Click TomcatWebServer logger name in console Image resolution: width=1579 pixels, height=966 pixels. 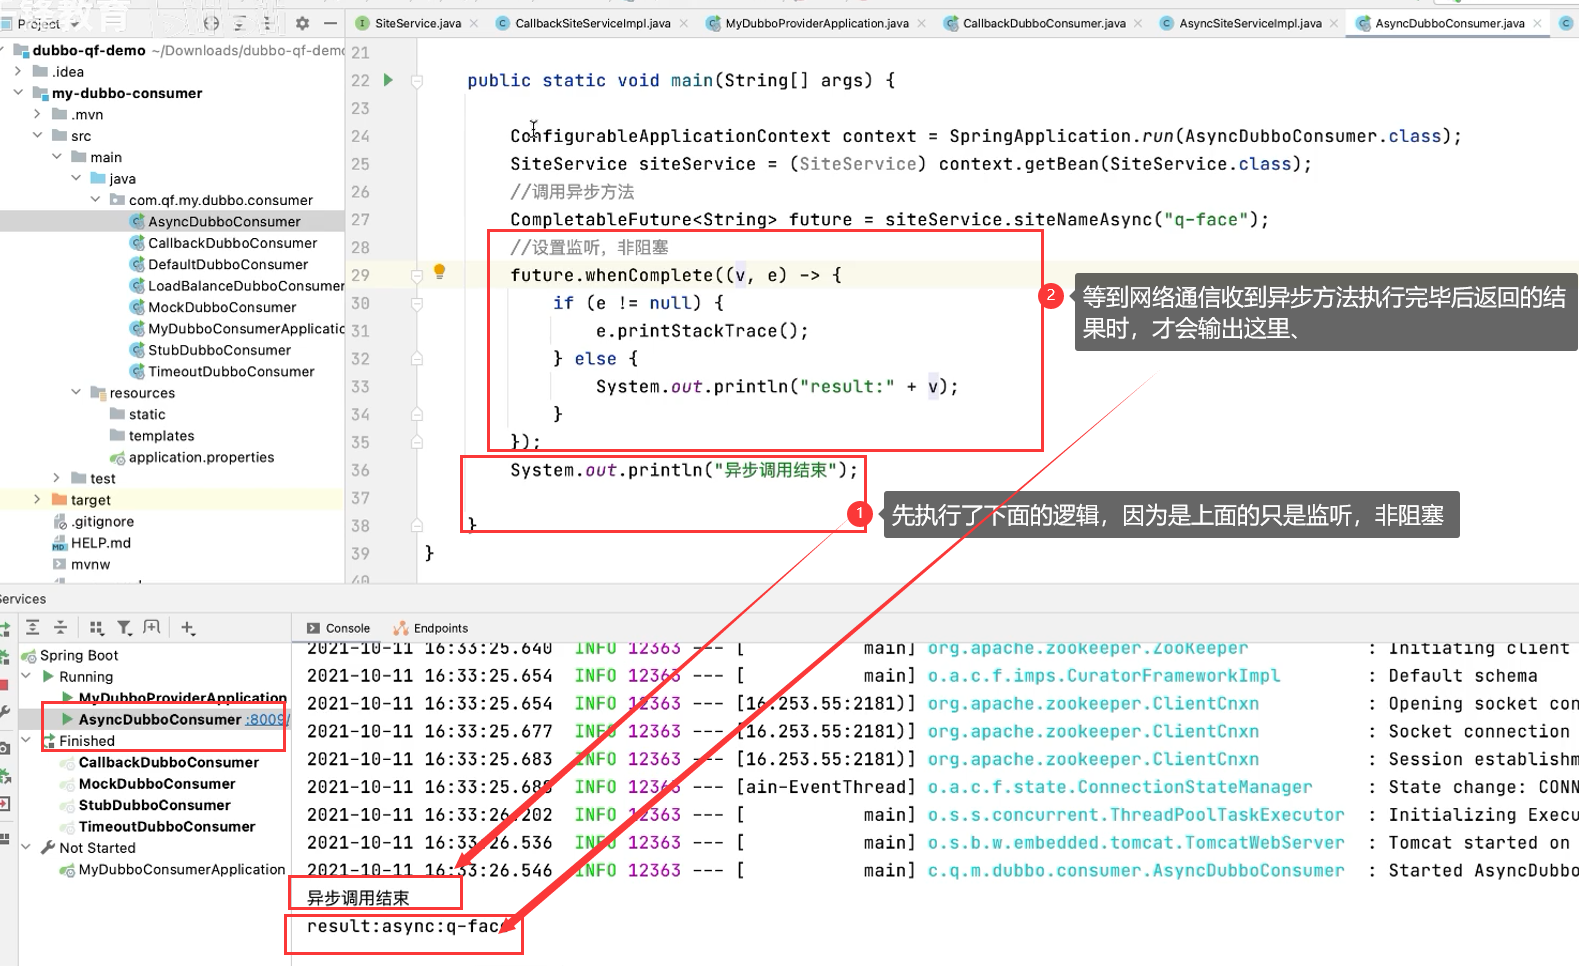pos(1136,842)
